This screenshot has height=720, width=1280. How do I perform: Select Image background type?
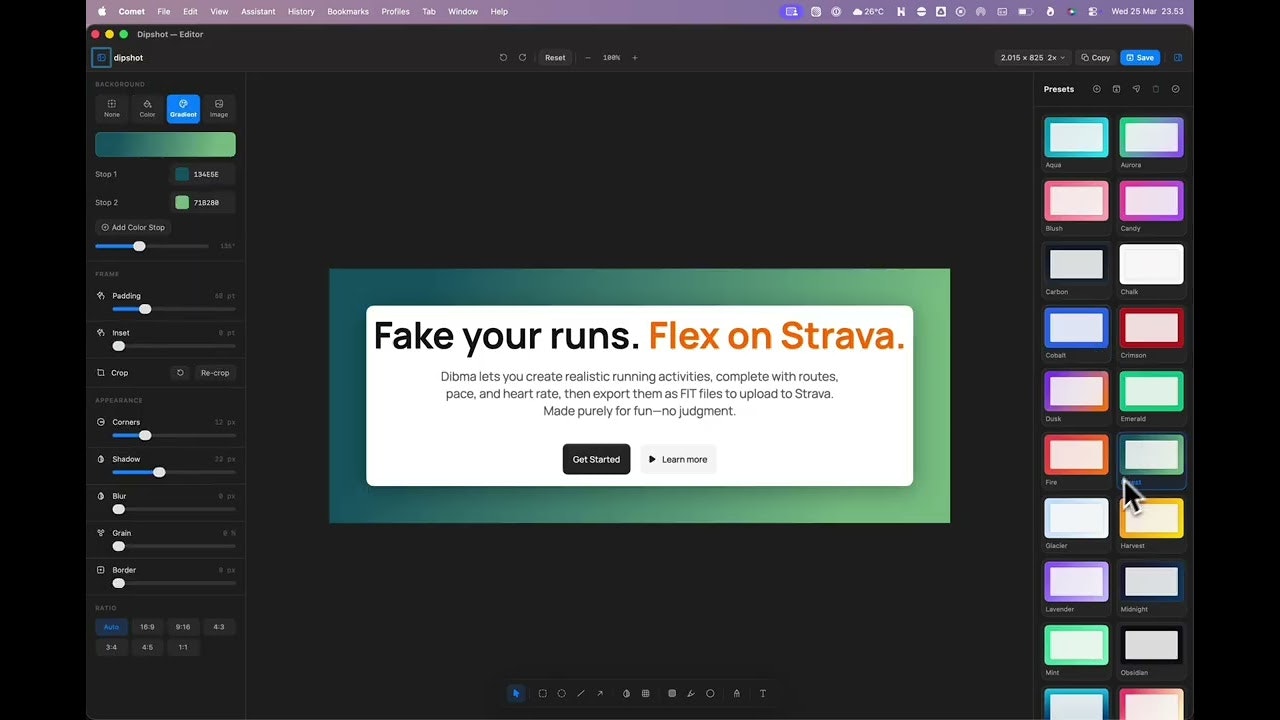coord(219,108)
